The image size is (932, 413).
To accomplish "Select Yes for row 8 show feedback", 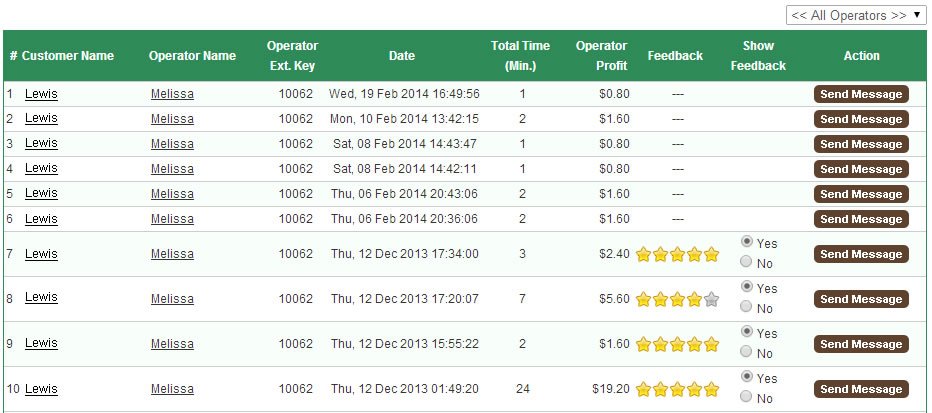I will tap(747, 288).
